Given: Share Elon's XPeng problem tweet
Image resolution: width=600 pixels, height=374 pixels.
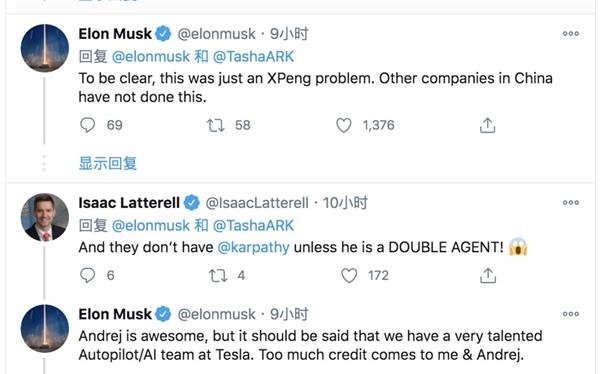Looking at the screenshot, I should tap(487, 125).
